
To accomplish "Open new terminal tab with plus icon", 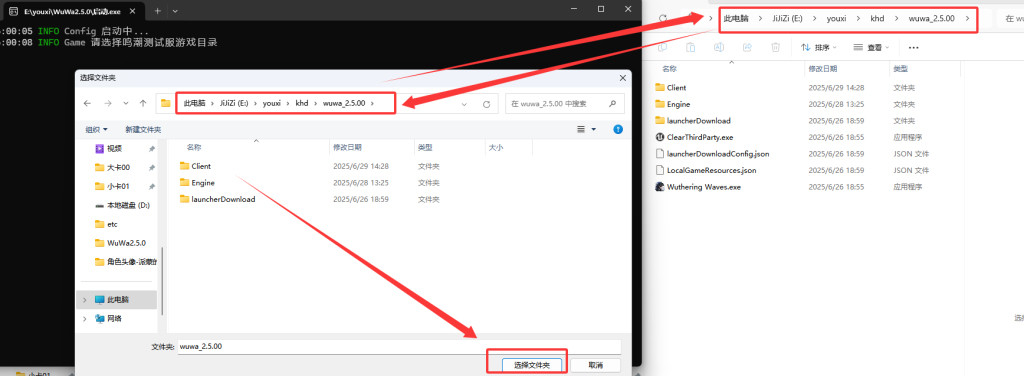I will pyautogui.click(x=157, y=11).
